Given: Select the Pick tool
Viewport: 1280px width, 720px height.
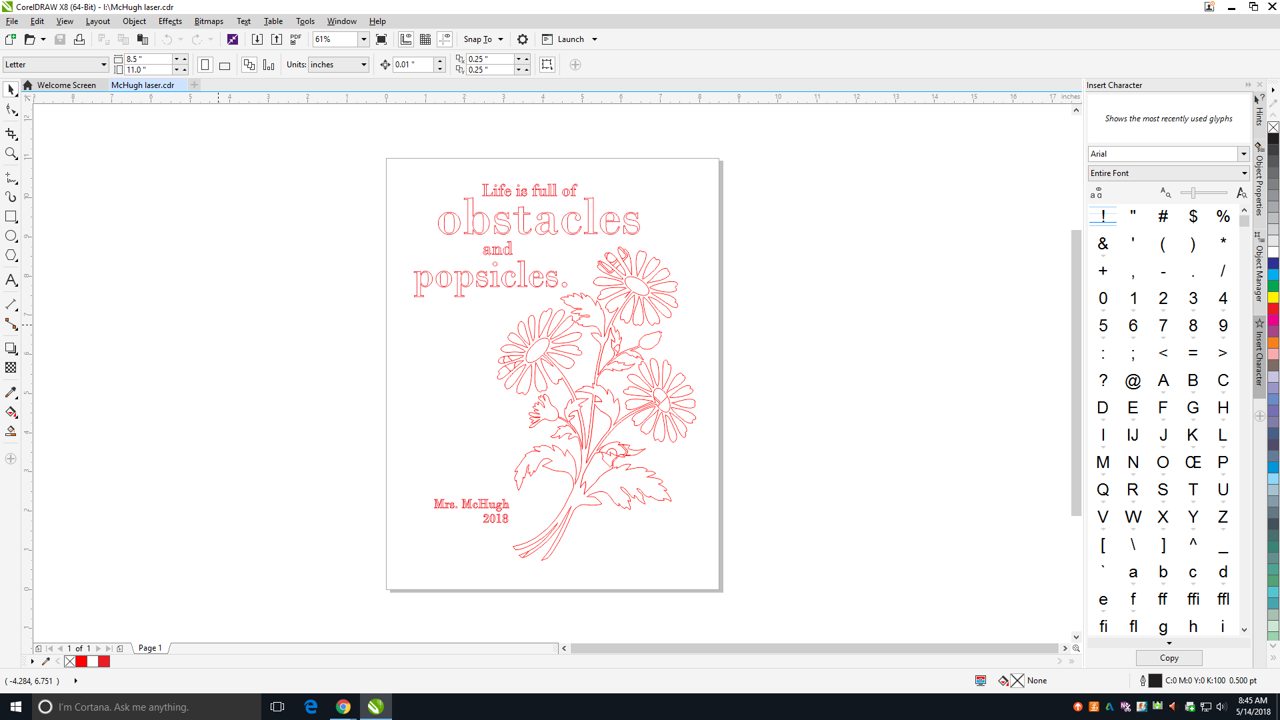Looking at the screenshot, I should [11, 90].
